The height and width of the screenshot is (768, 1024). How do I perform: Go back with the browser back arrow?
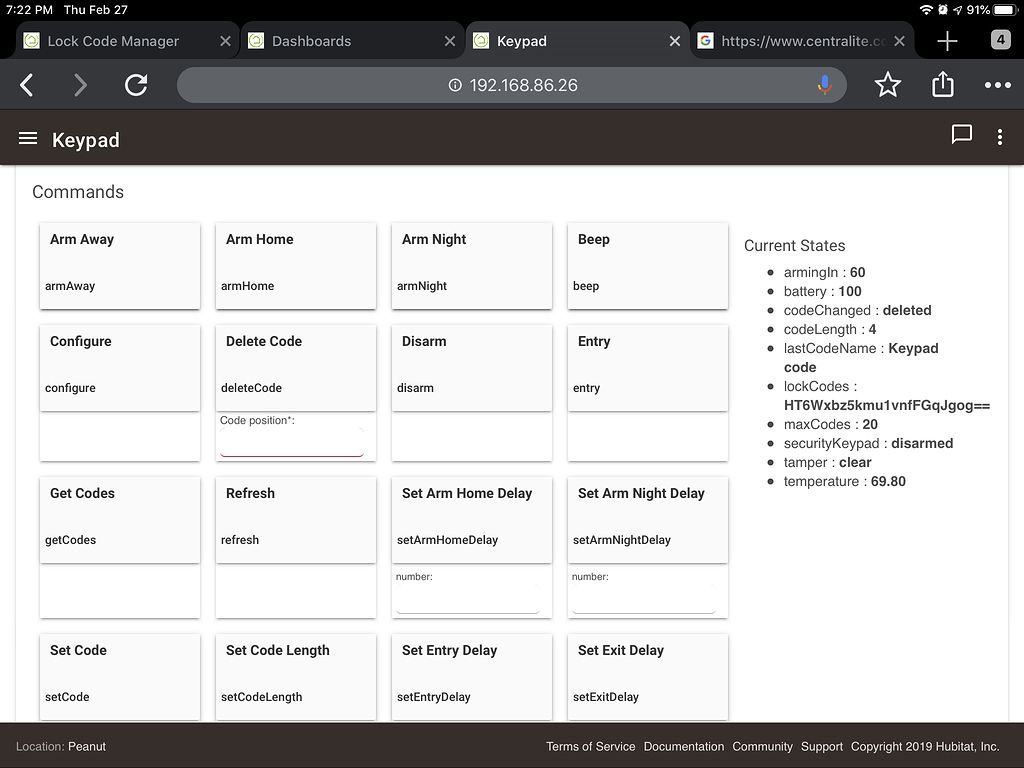pos(26,85)
